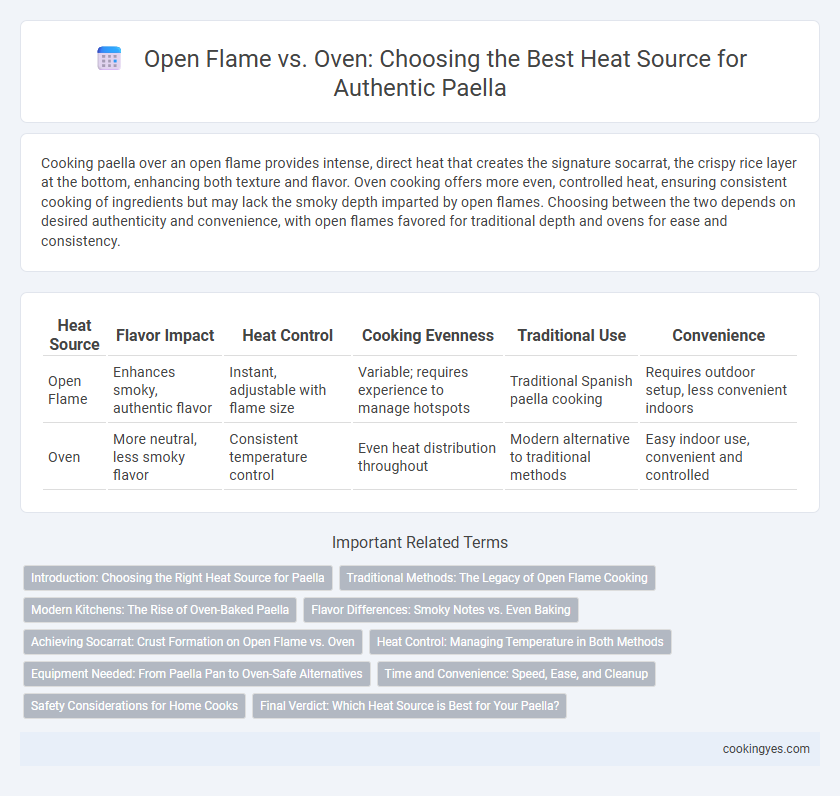Image resolution: width=840 pixels, height=796 pixels.
Task: Open the Equipment Needed: Paella Pan tag
Action: [197, 674]
